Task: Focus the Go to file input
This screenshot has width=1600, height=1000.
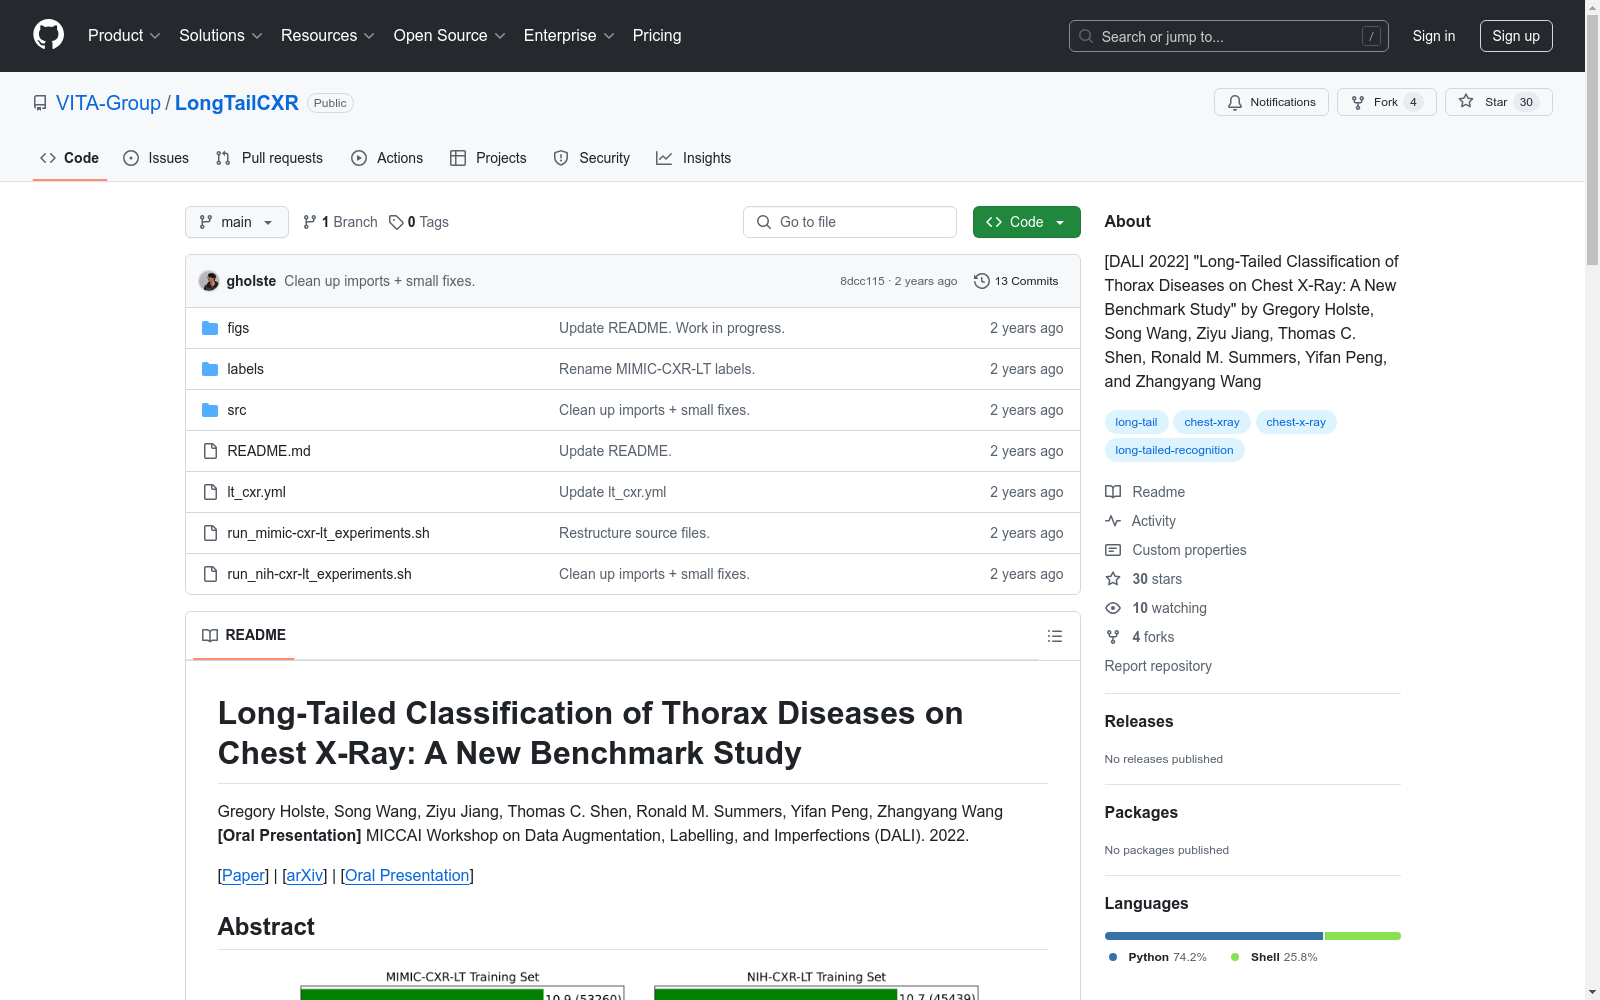Action: pos(850,222)
